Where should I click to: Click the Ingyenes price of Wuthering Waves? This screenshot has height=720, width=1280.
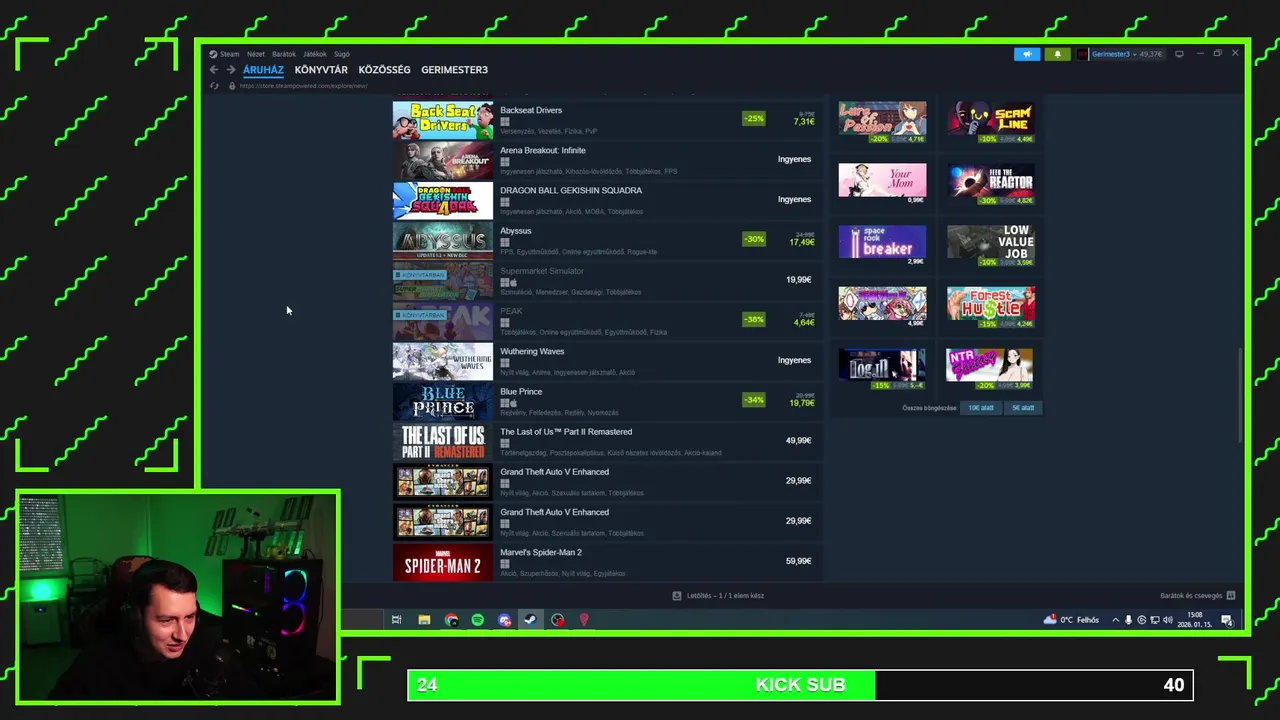click(x=795, y=360)
